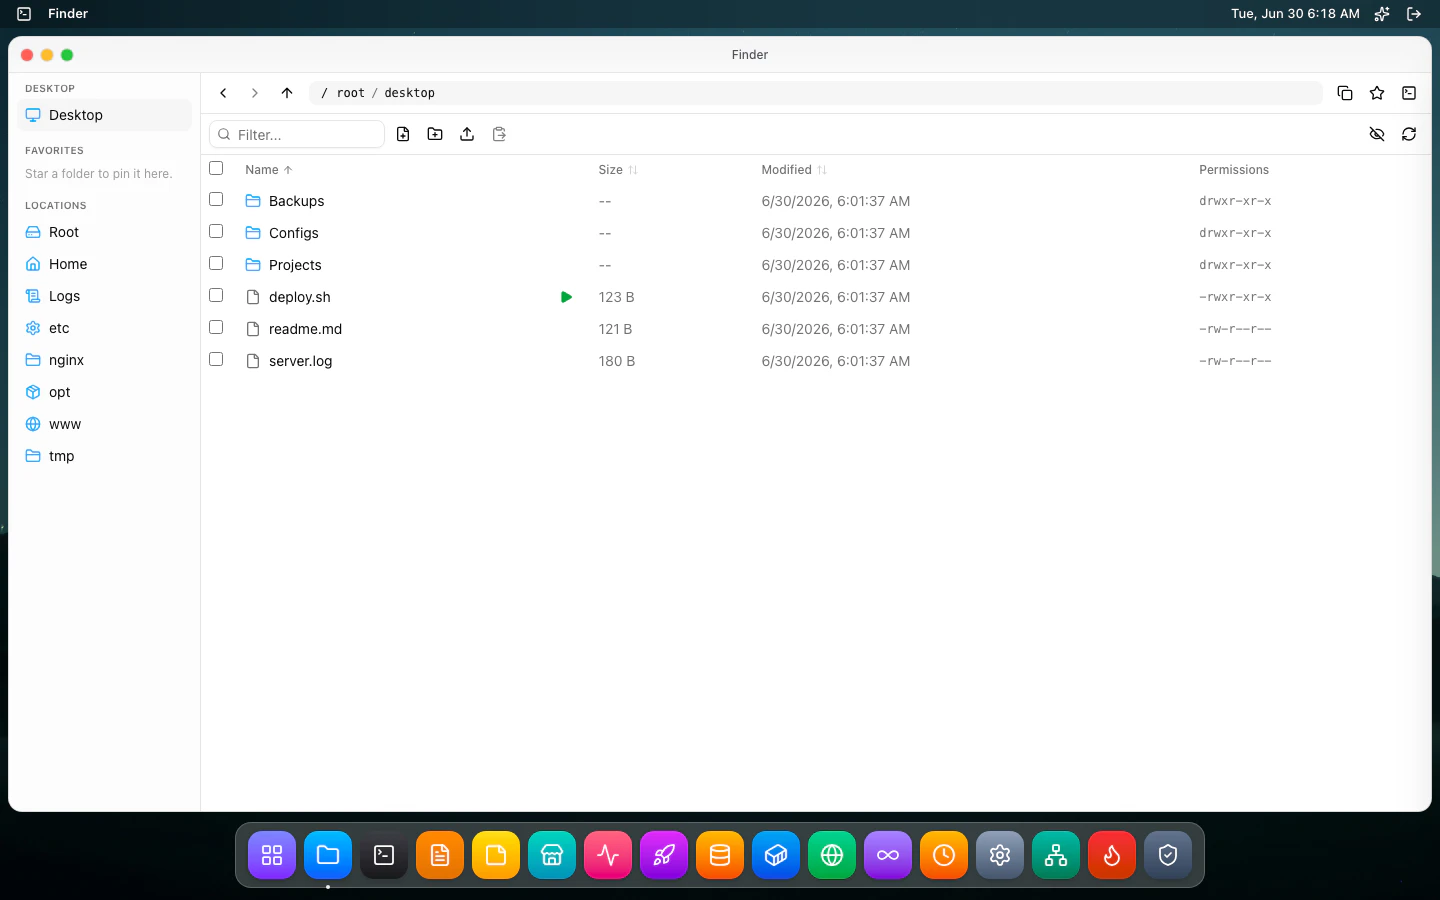The image size is (1440, 900).
Task: Click root segment in breadcrumb path
Action: [x=351, y=93]
